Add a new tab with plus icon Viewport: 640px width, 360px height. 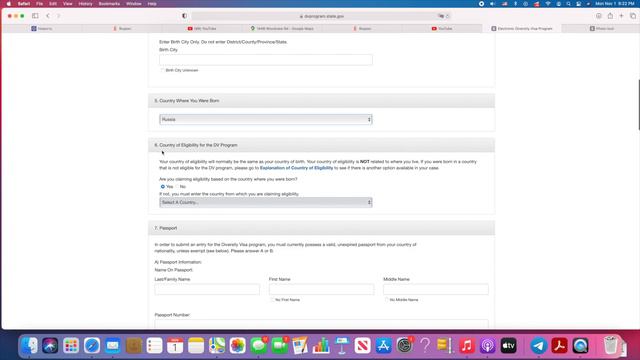(x=621, y=16)
